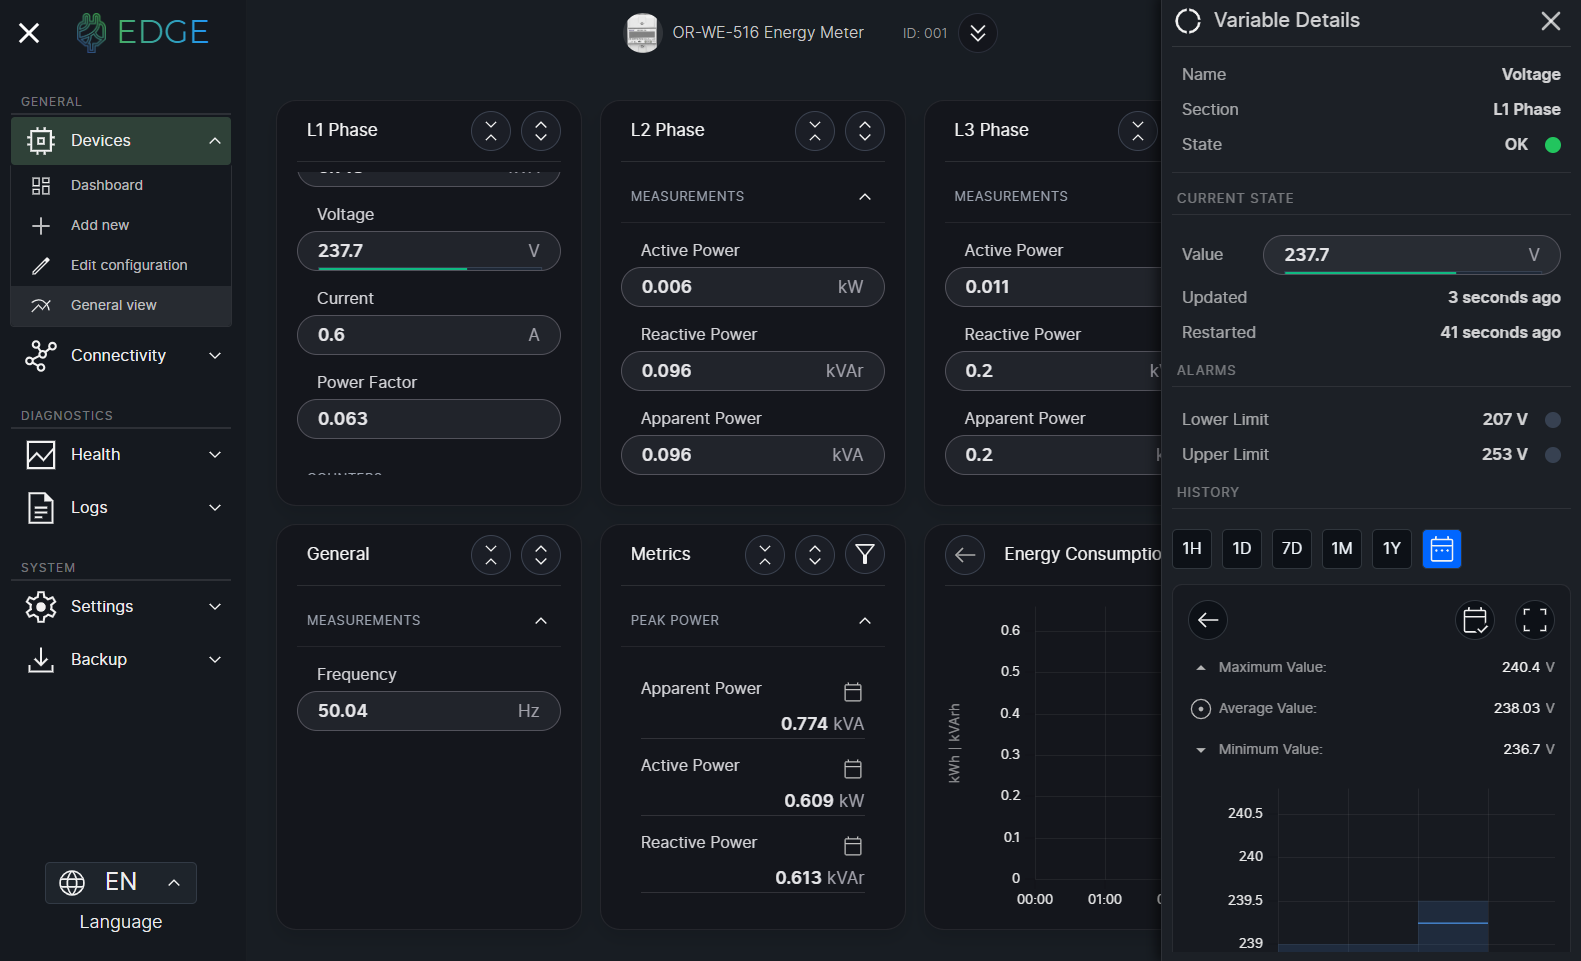The width and height of the screenshot is (1581, 961).
Task: Close the sidebar with the X icon
Action: tap(29, 33)
